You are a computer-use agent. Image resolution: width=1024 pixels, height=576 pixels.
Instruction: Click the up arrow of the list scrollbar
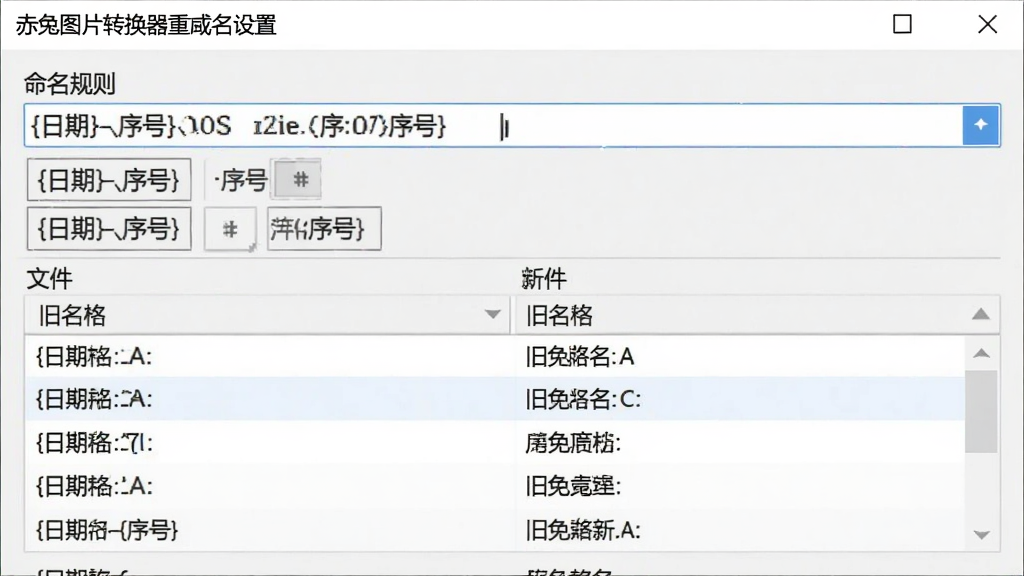coord(981,353)
